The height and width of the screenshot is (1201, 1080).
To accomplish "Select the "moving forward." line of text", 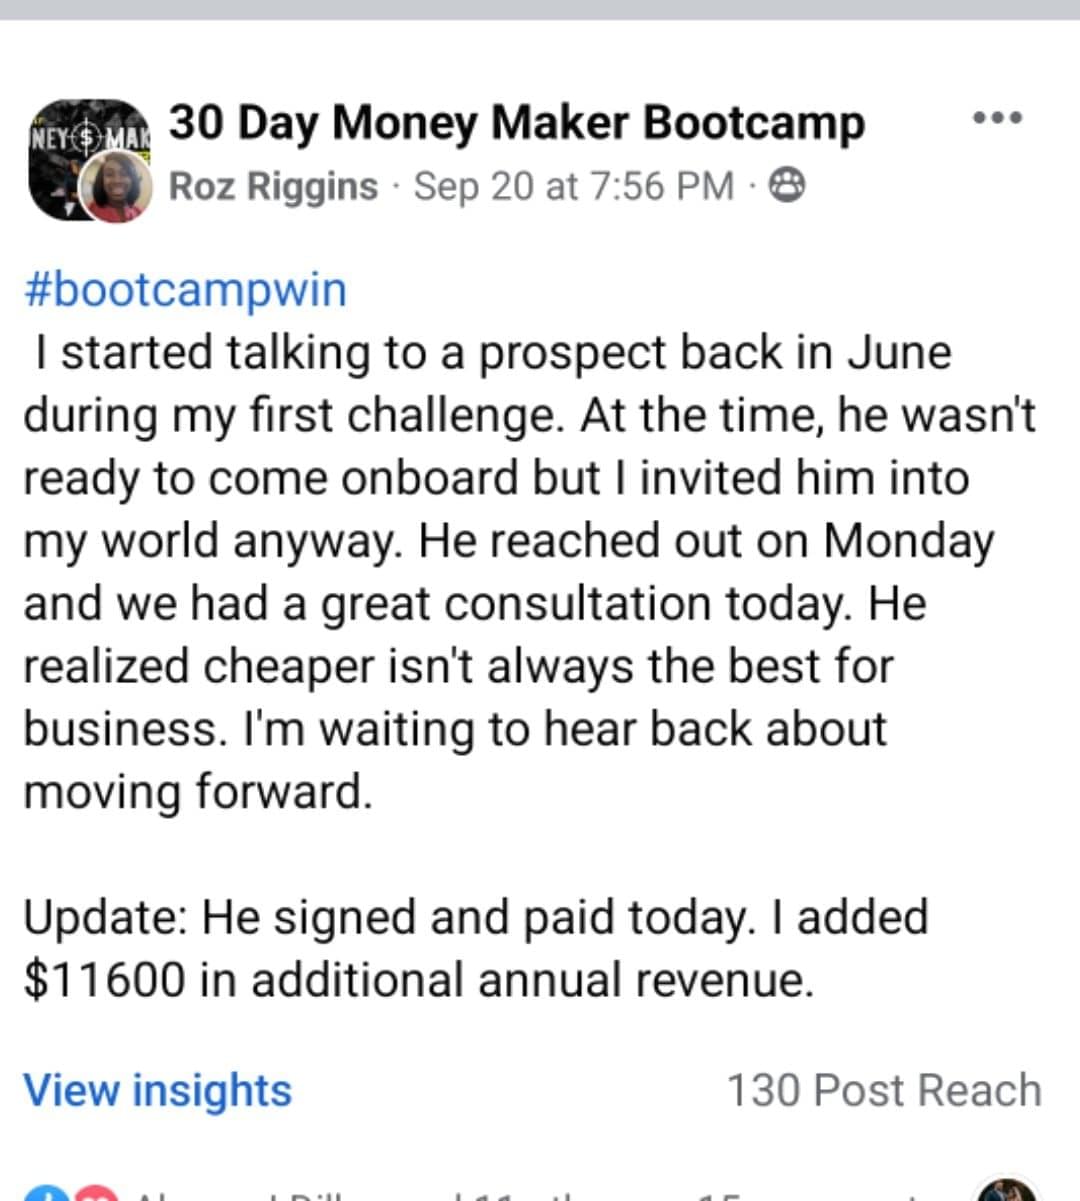I will tap(198, 792).
